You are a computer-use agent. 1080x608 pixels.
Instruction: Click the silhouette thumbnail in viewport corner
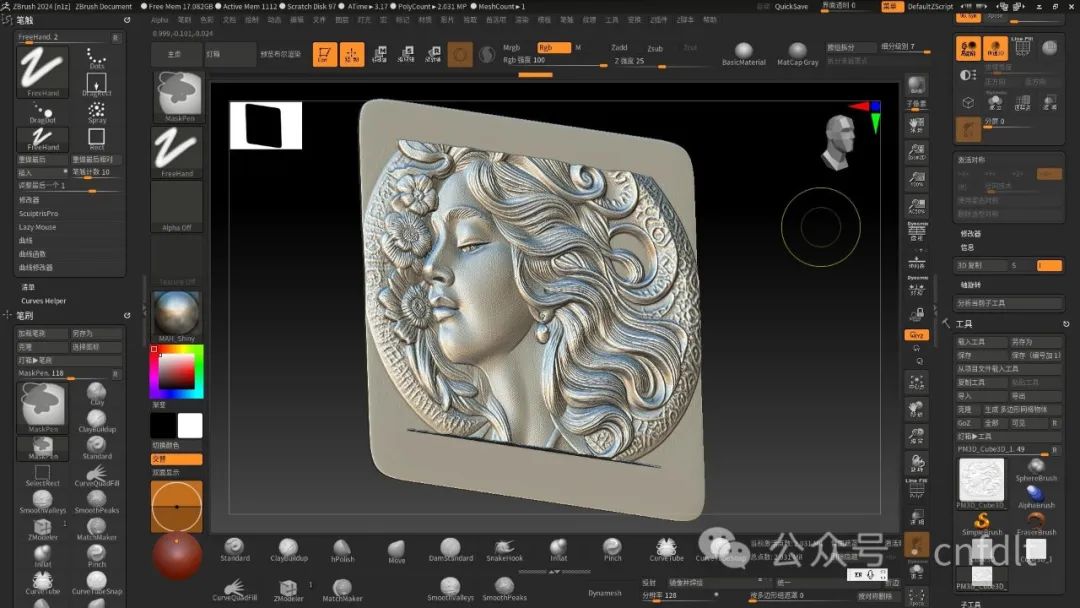point(266,125)
